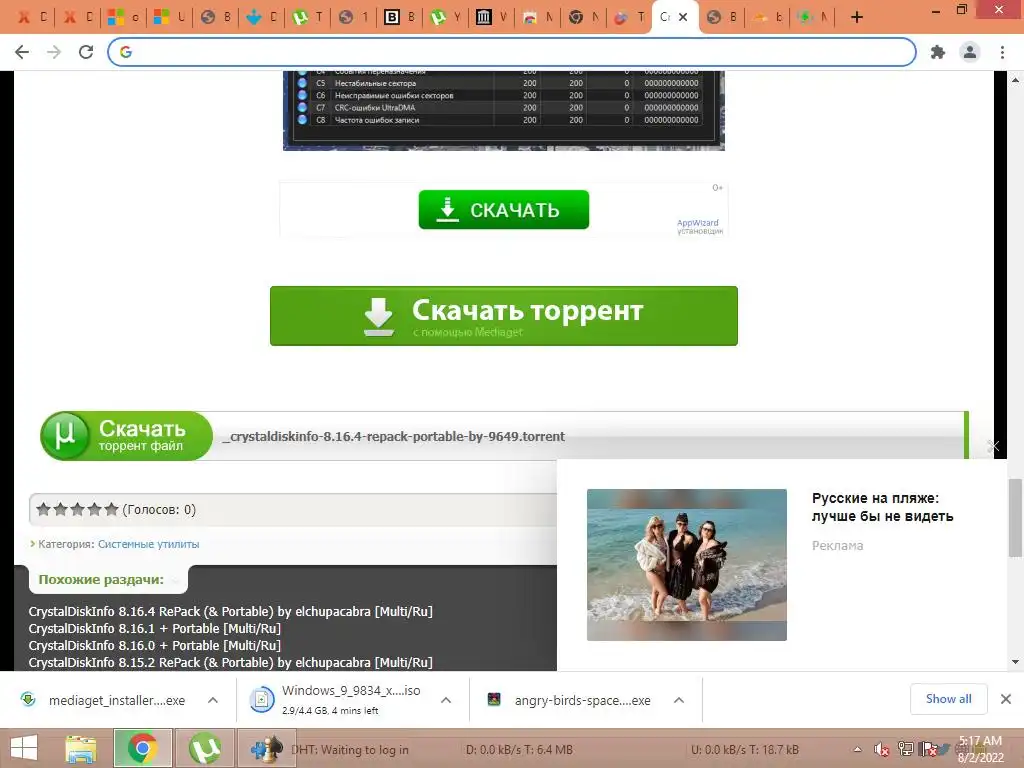Click the crystaldiskinfo .torrent file link
The height and width of the screenshot is (768, 1024).
(393, 436)
